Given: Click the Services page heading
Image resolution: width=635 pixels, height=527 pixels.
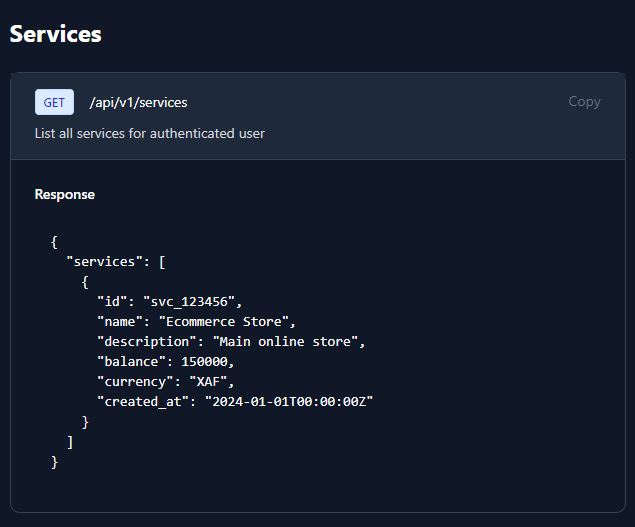Looking at the screenshot, I should (x=56, y=33).
